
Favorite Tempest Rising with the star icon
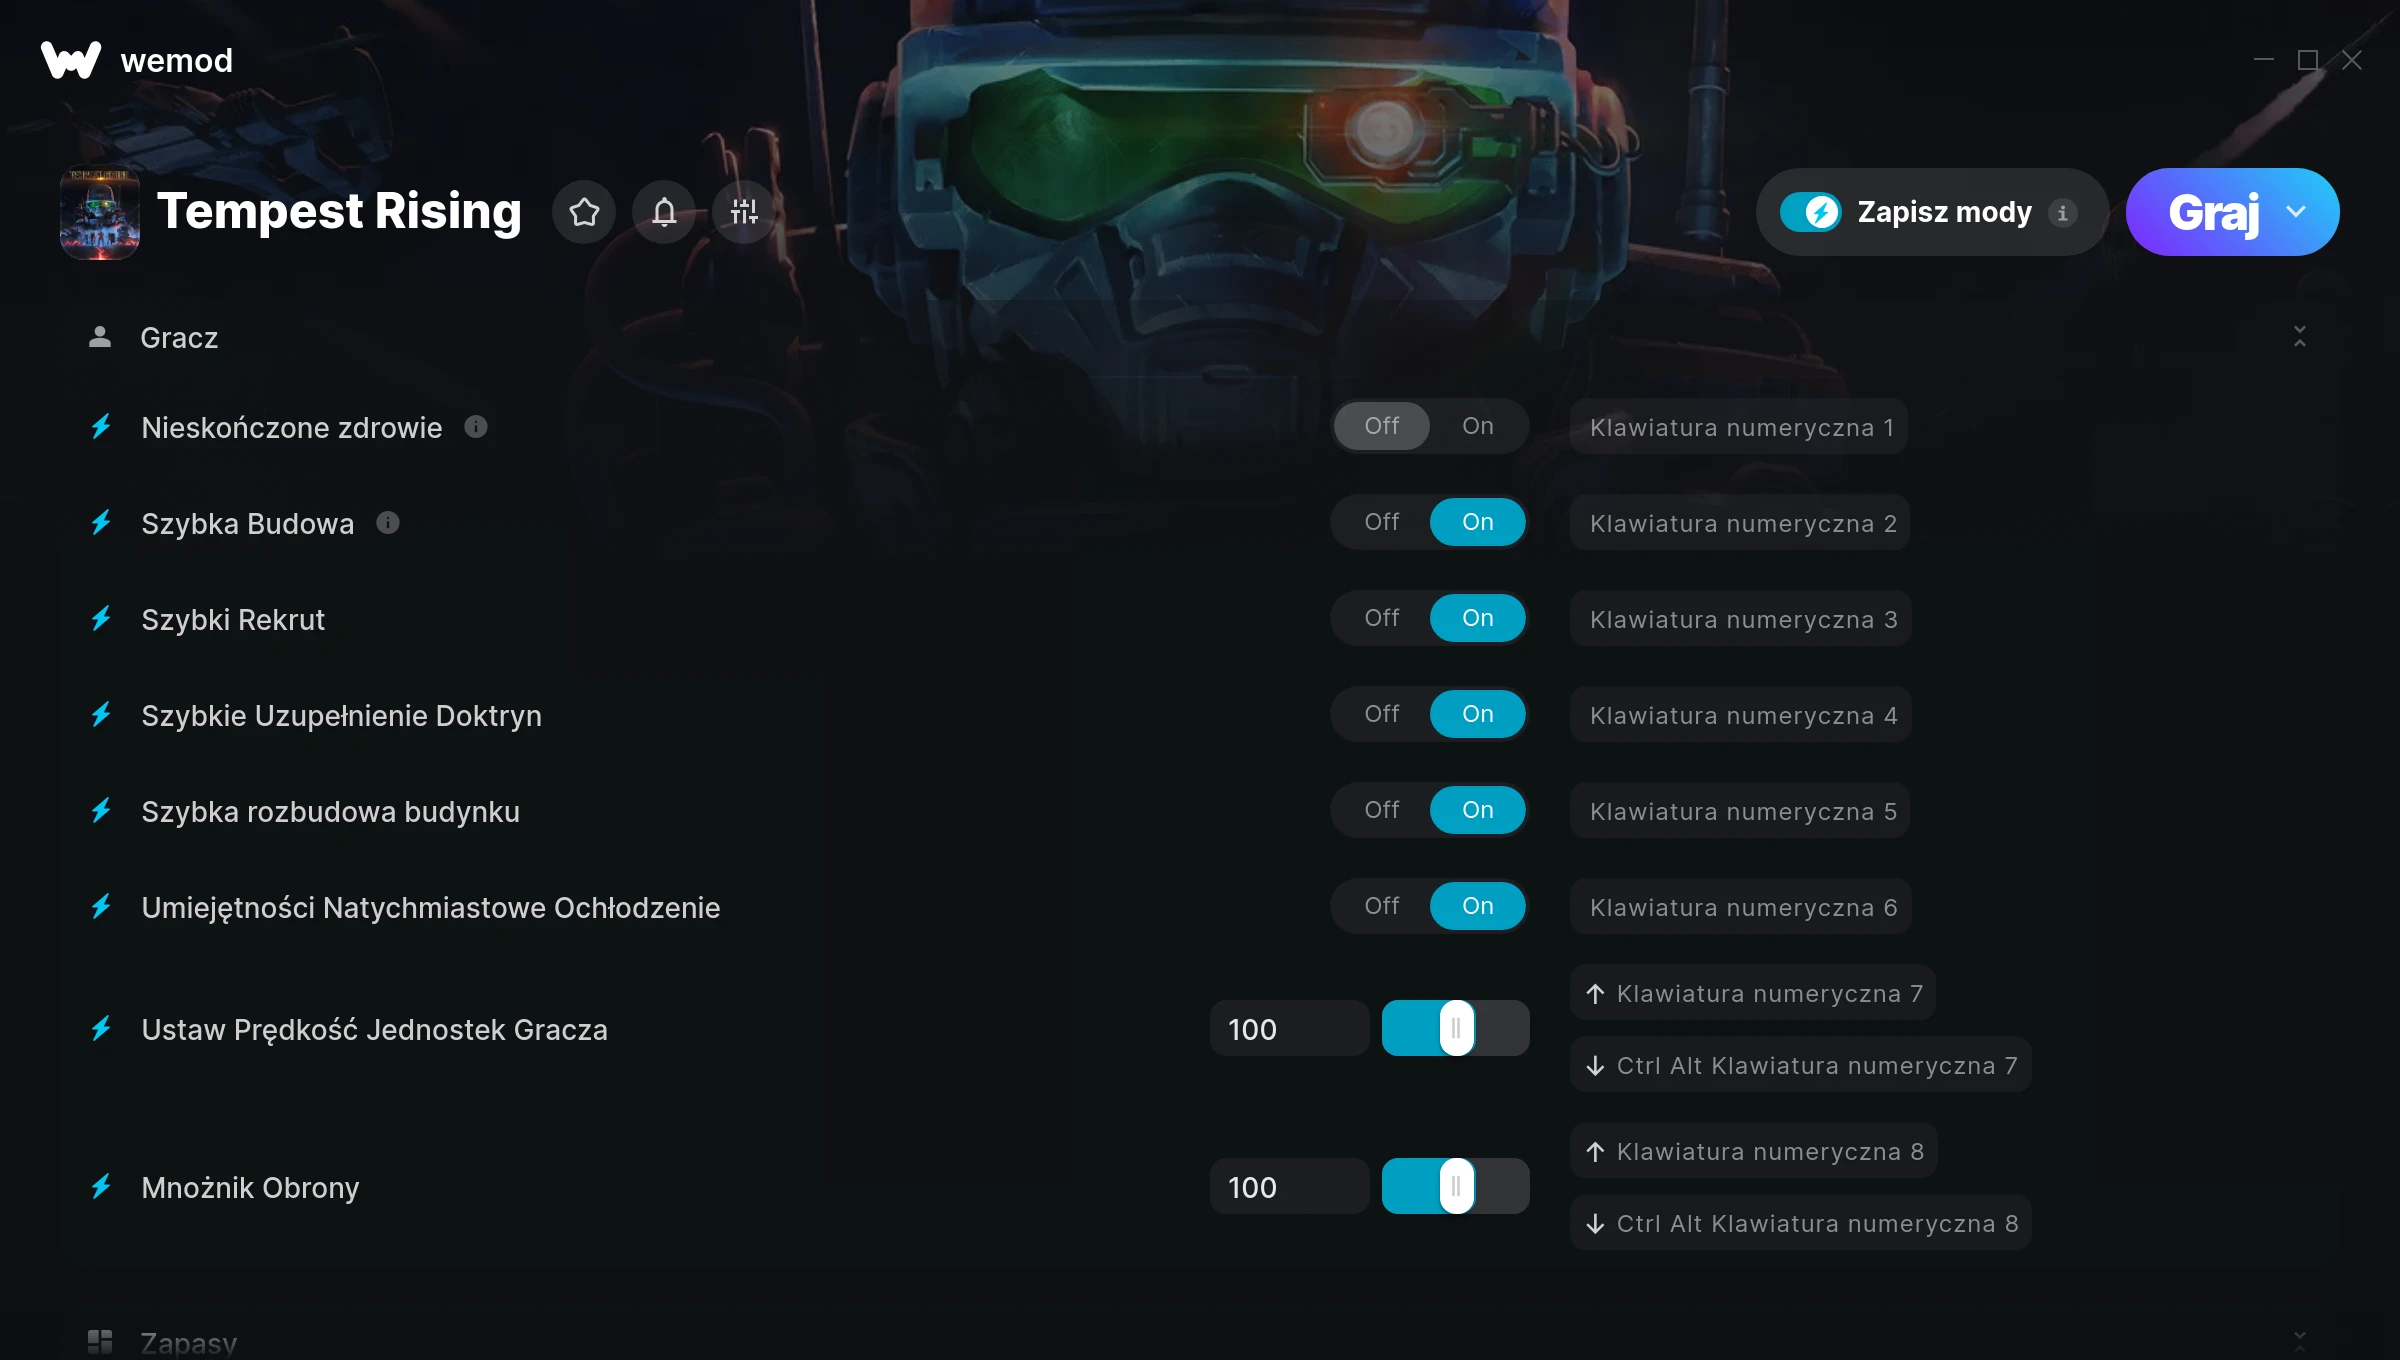(584, 212)
